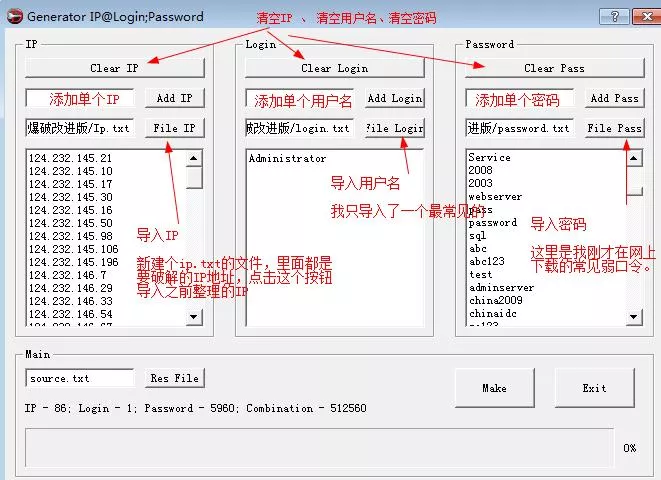Click the Clear IP button

pyautogui.click(x=115, y=68)
